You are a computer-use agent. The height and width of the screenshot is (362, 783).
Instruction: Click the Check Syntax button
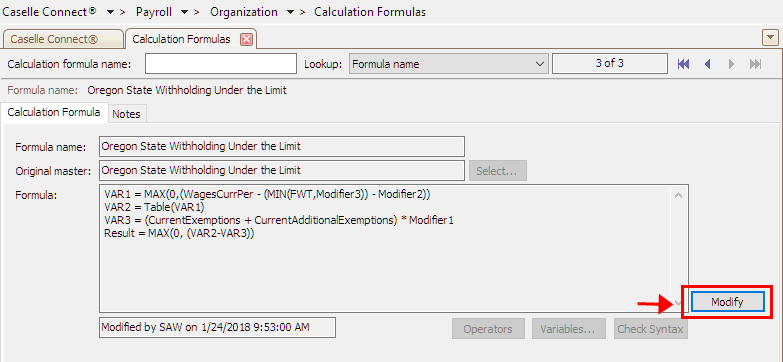650,329
